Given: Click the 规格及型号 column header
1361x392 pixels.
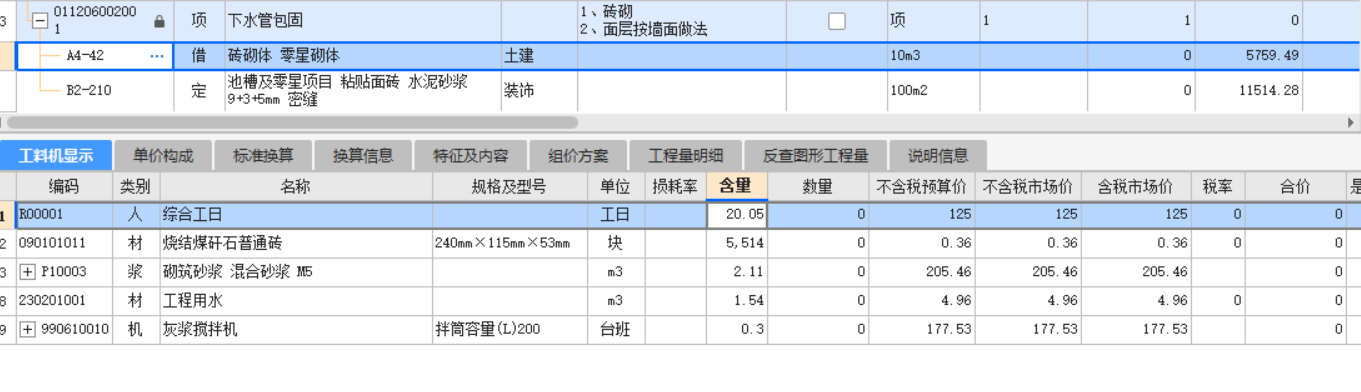Looking at the screenshot, I should coord(510,186).
